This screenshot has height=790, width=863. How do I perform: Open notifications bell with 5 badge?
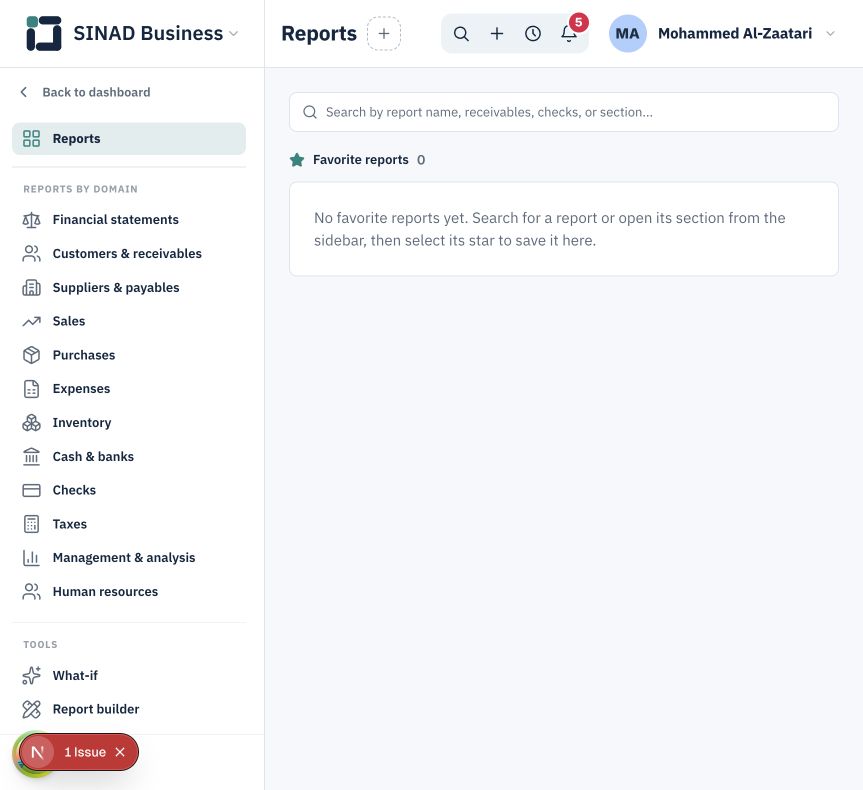[x=569, y=34]
